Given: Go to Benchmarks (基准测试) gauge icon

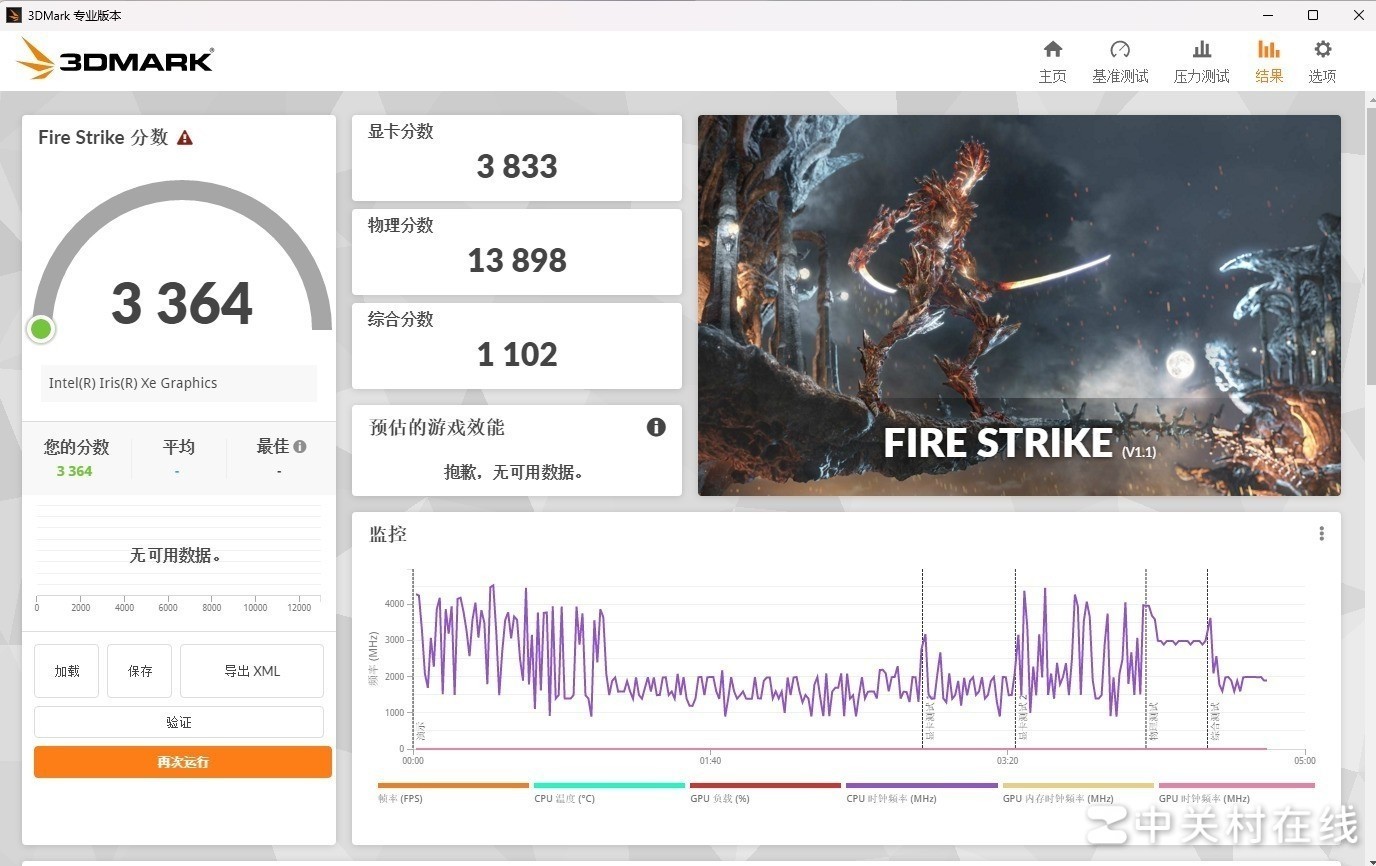Looking at the screenshot, I should click(1119, 50).
